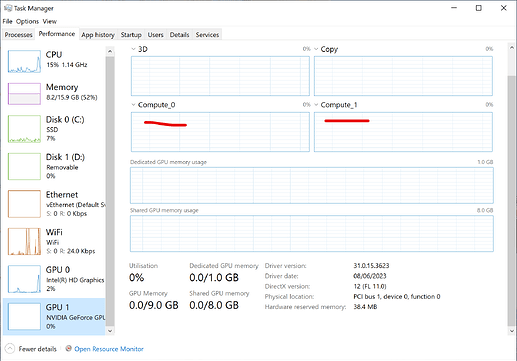Maximize the Task Manager window
The image size is (517, 361).
pos(479,8)
